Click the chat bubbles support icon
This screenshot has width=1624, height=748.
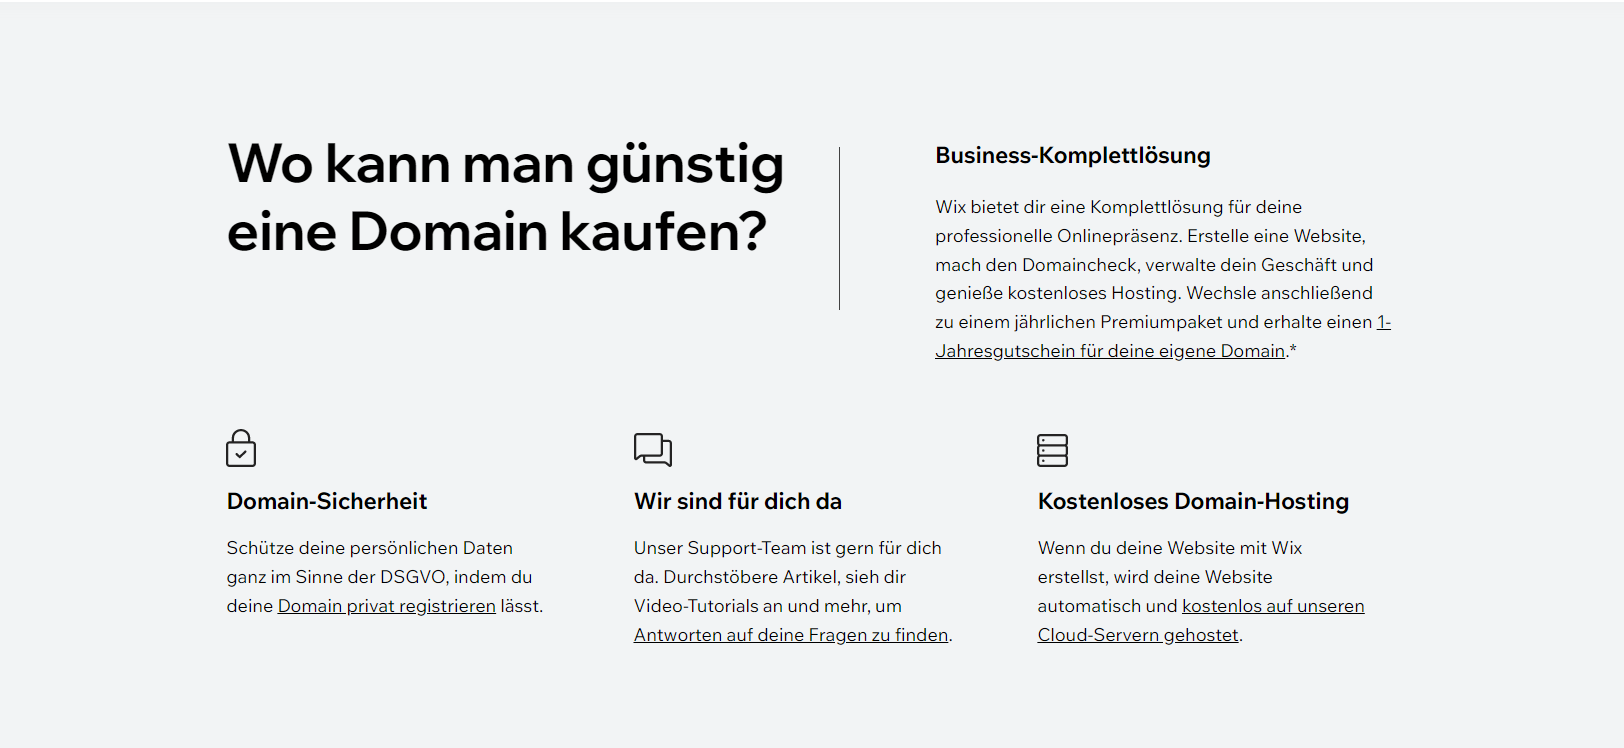(653, 449)
